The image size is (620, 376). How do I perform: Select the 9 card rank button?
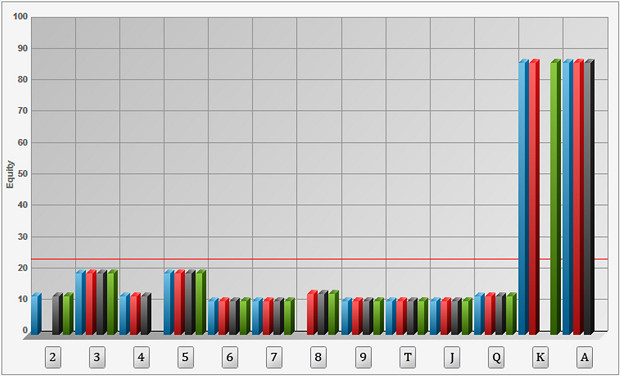[x=363, y=357]
